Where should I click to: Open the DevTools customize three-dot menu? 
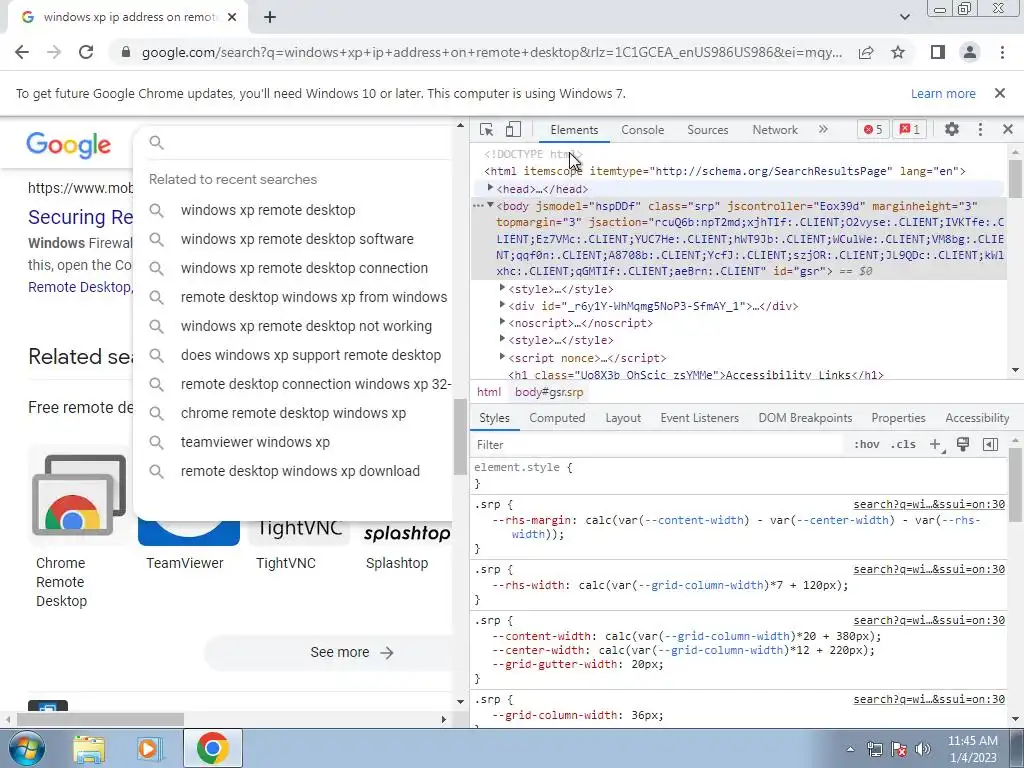(980, 129)
